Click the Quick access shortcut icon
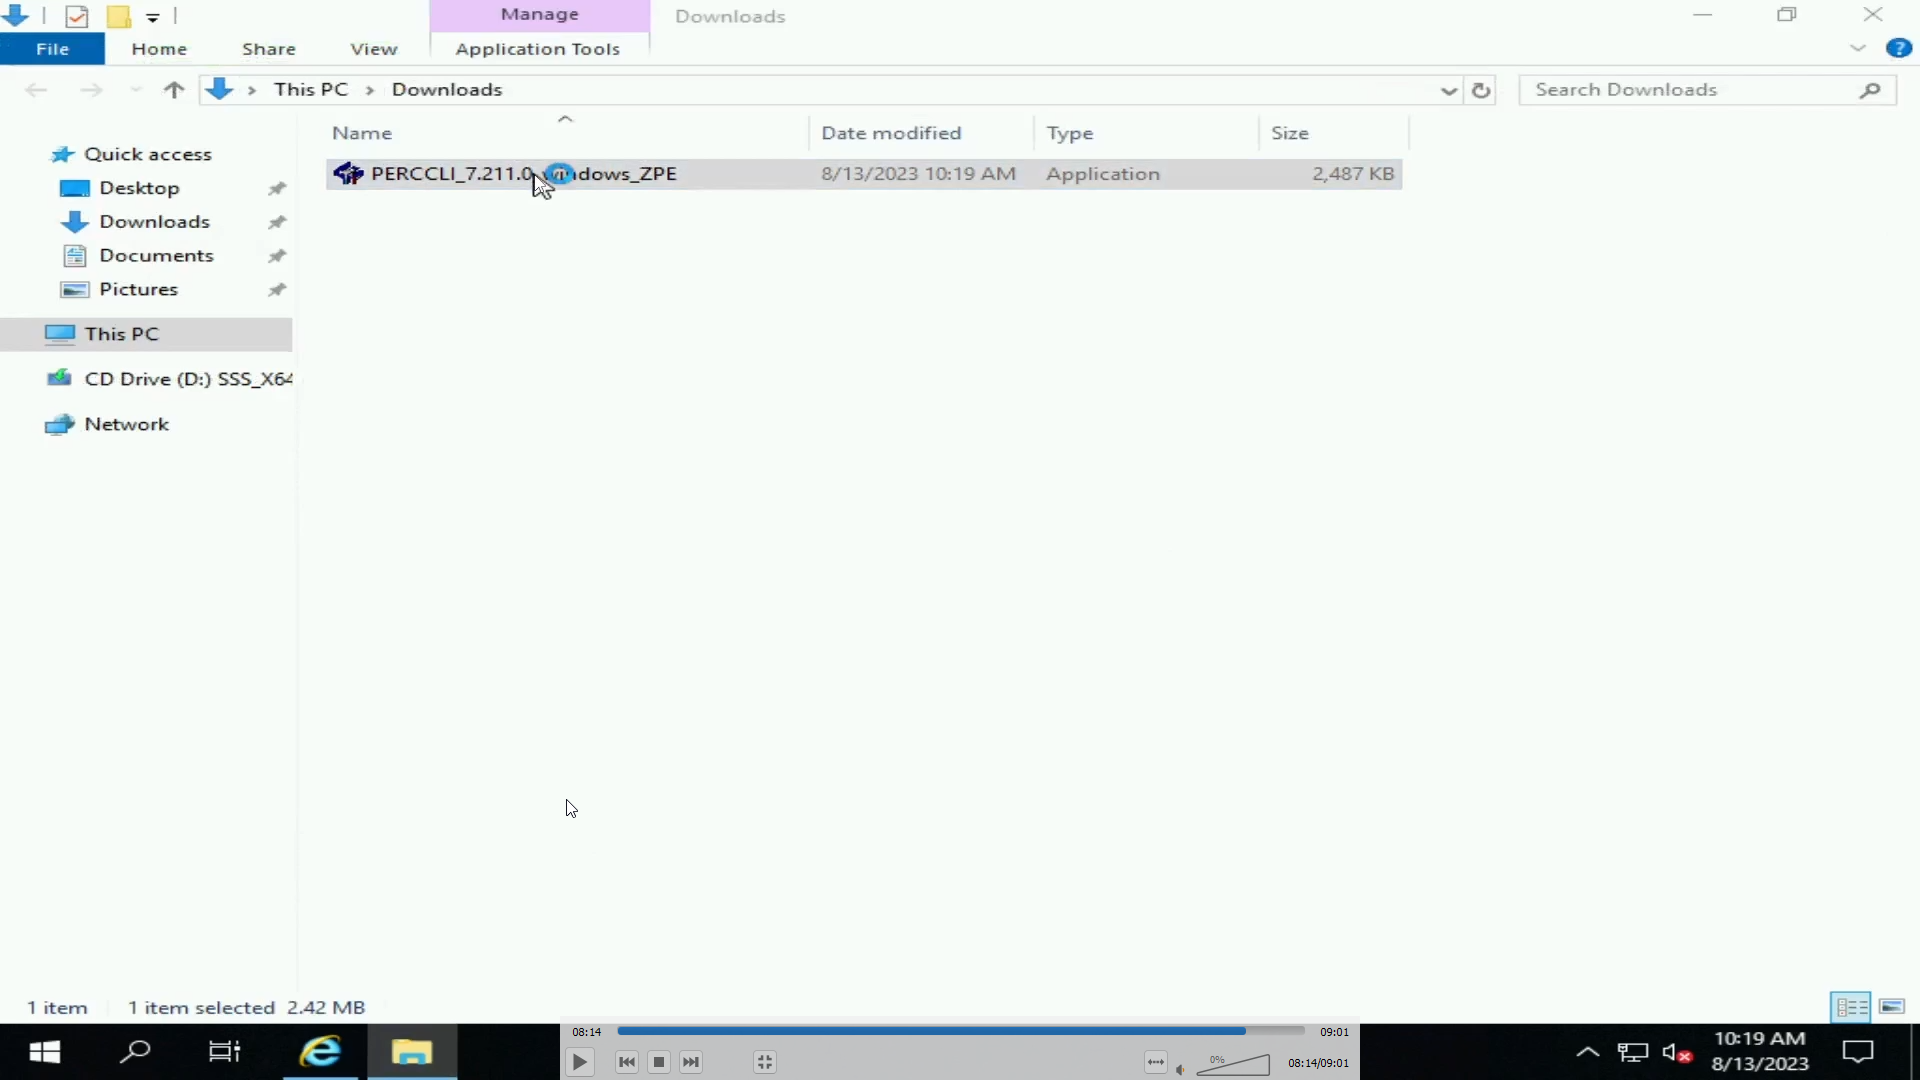Viewport: 1920px width, 1080px height. click(x=63, y=153)
